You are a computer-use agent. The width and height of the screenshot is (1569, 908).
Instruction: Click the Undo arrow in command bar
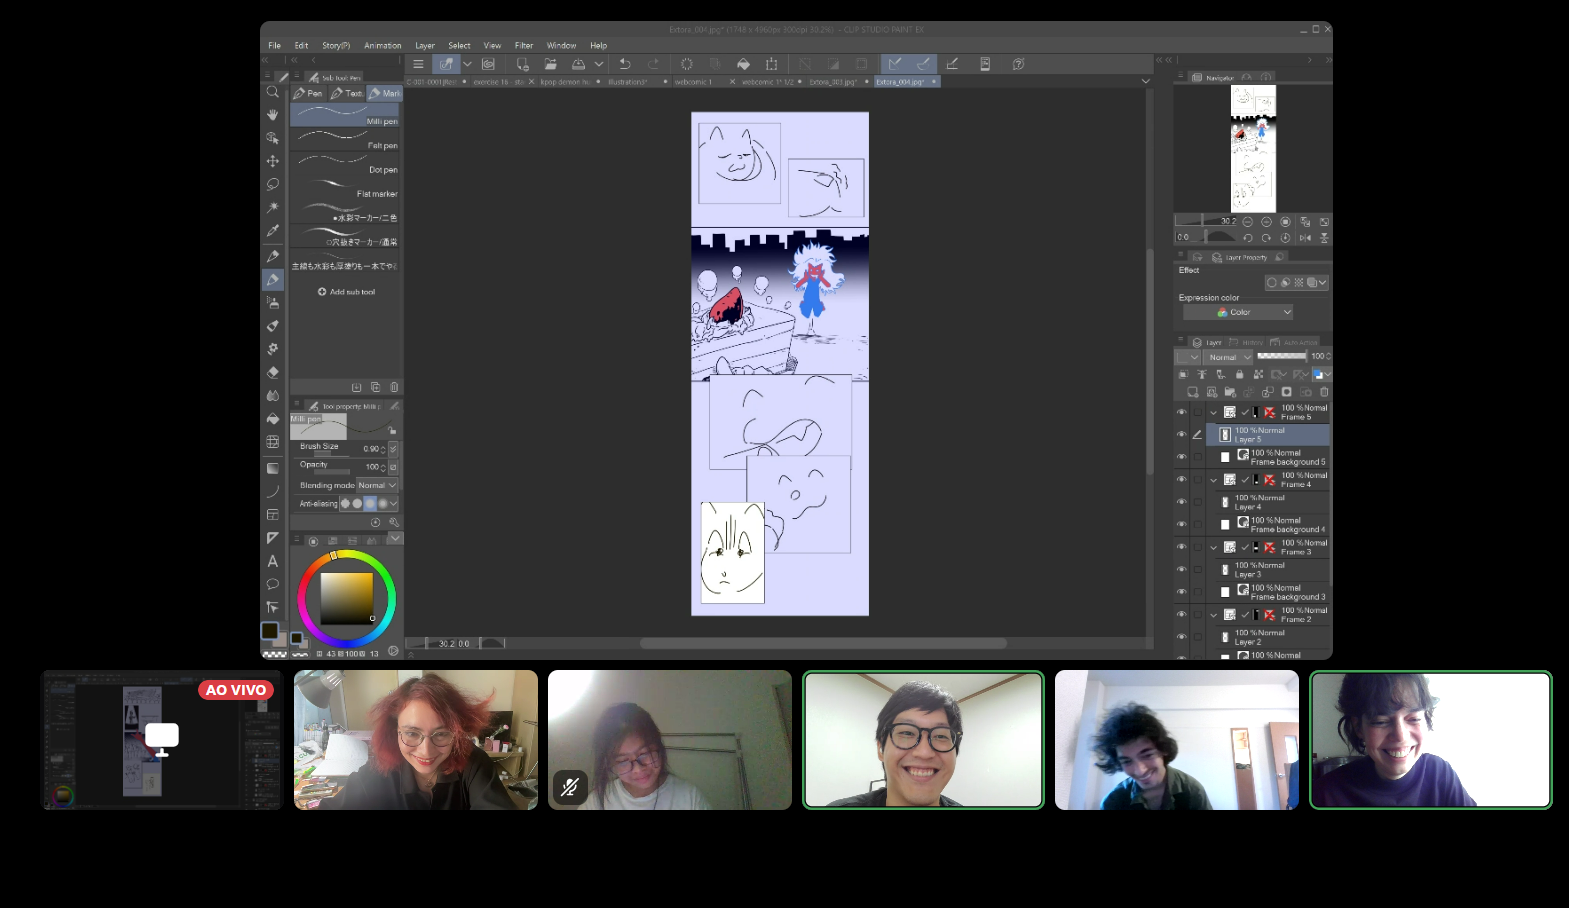point(625,64)
